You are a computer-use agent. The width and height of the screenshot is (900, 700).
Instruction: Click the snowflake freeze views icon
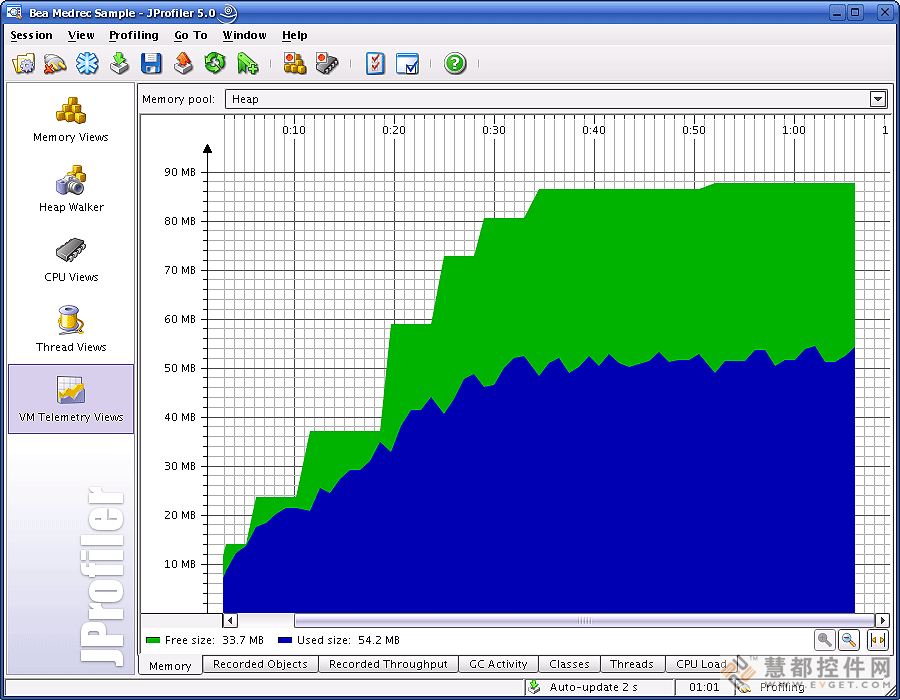88,64
